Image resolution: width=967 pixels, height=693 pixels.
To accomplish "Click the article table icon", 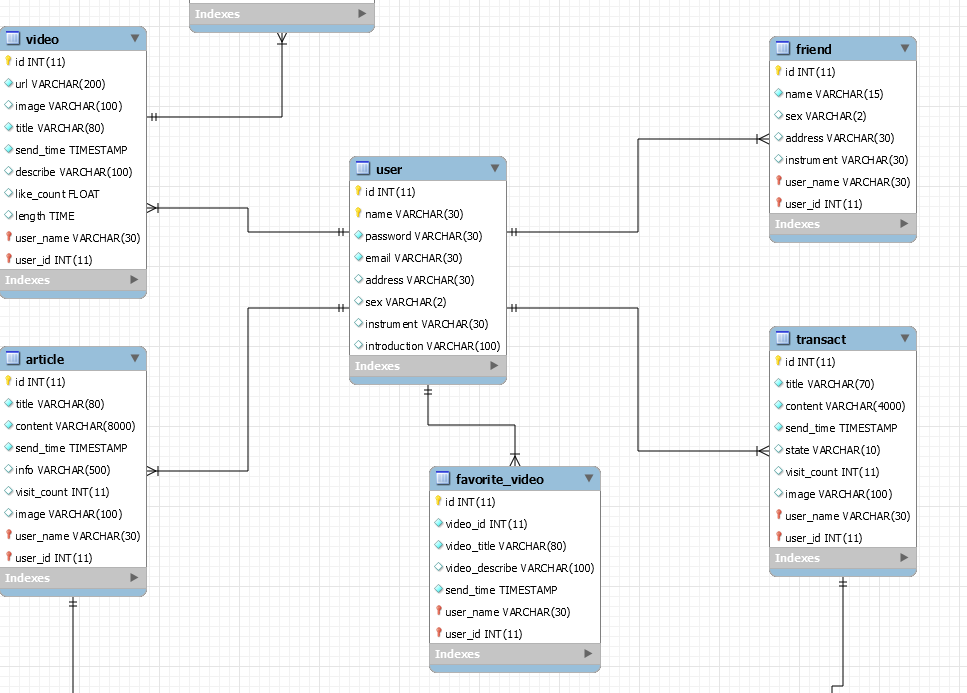I will 13,358.
